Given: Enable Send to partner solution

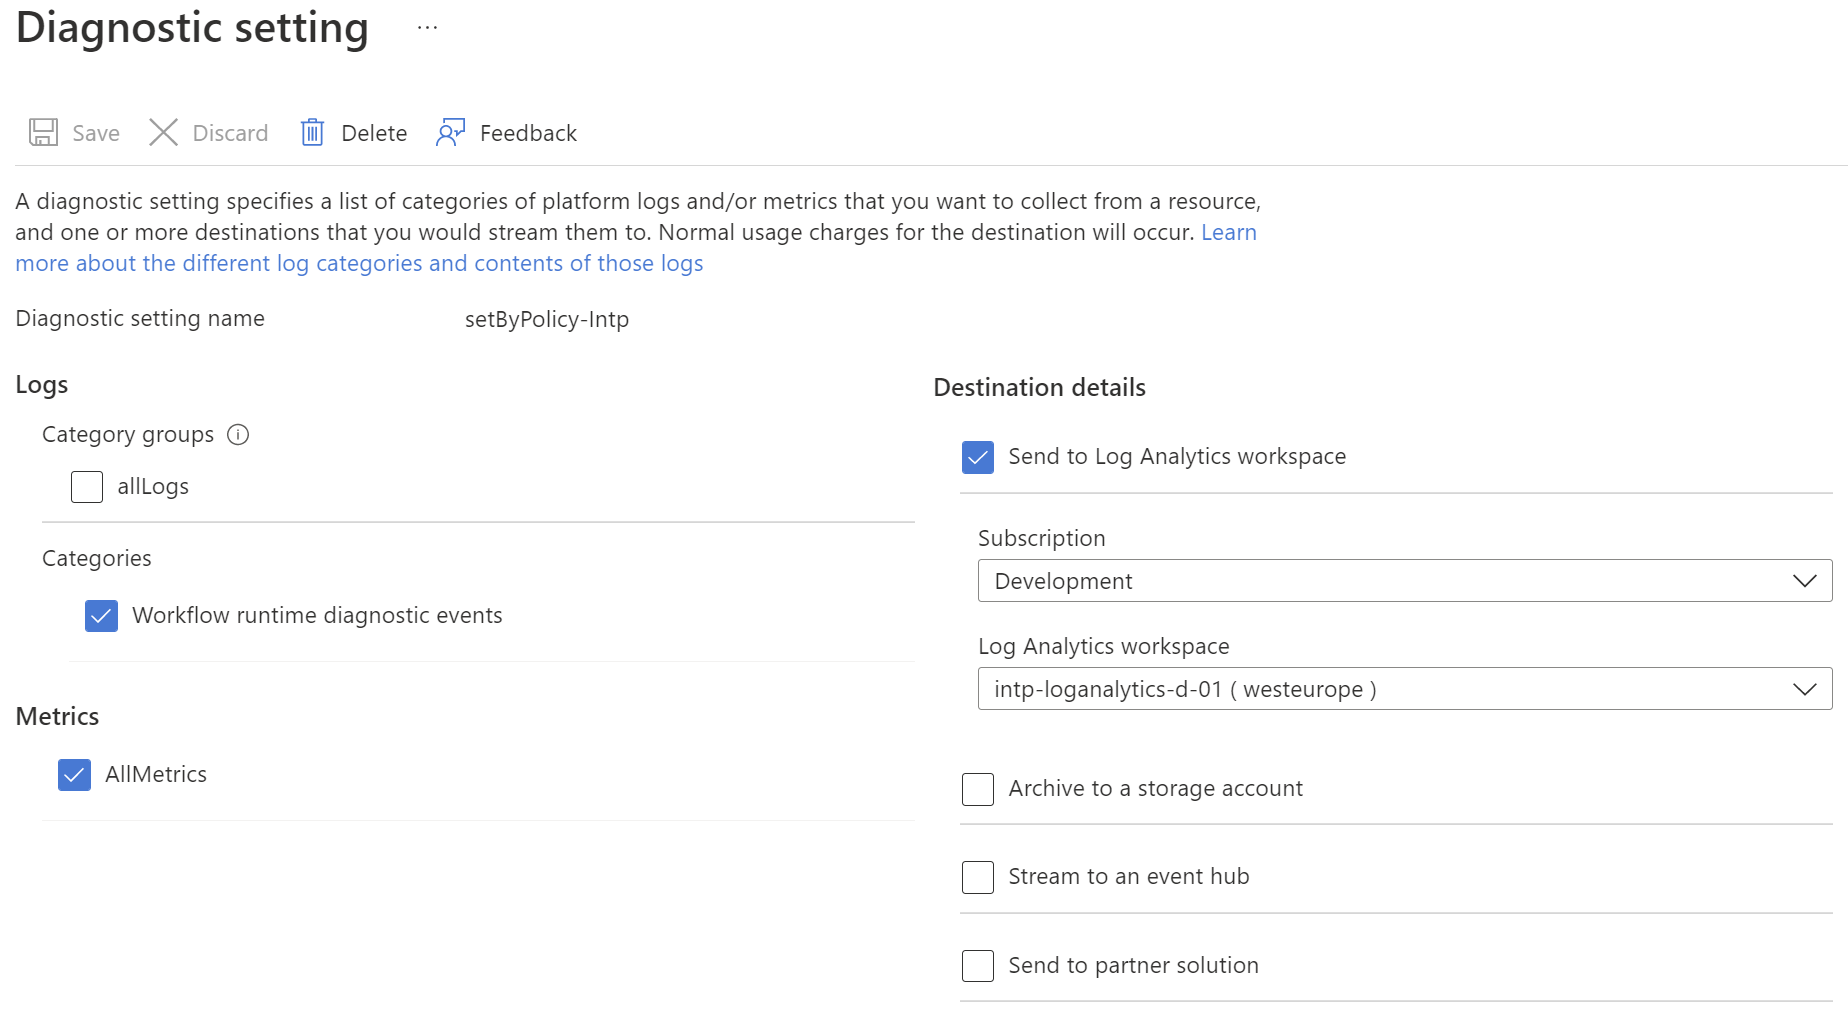Looking at the screenshot, I should pos(977,966).
